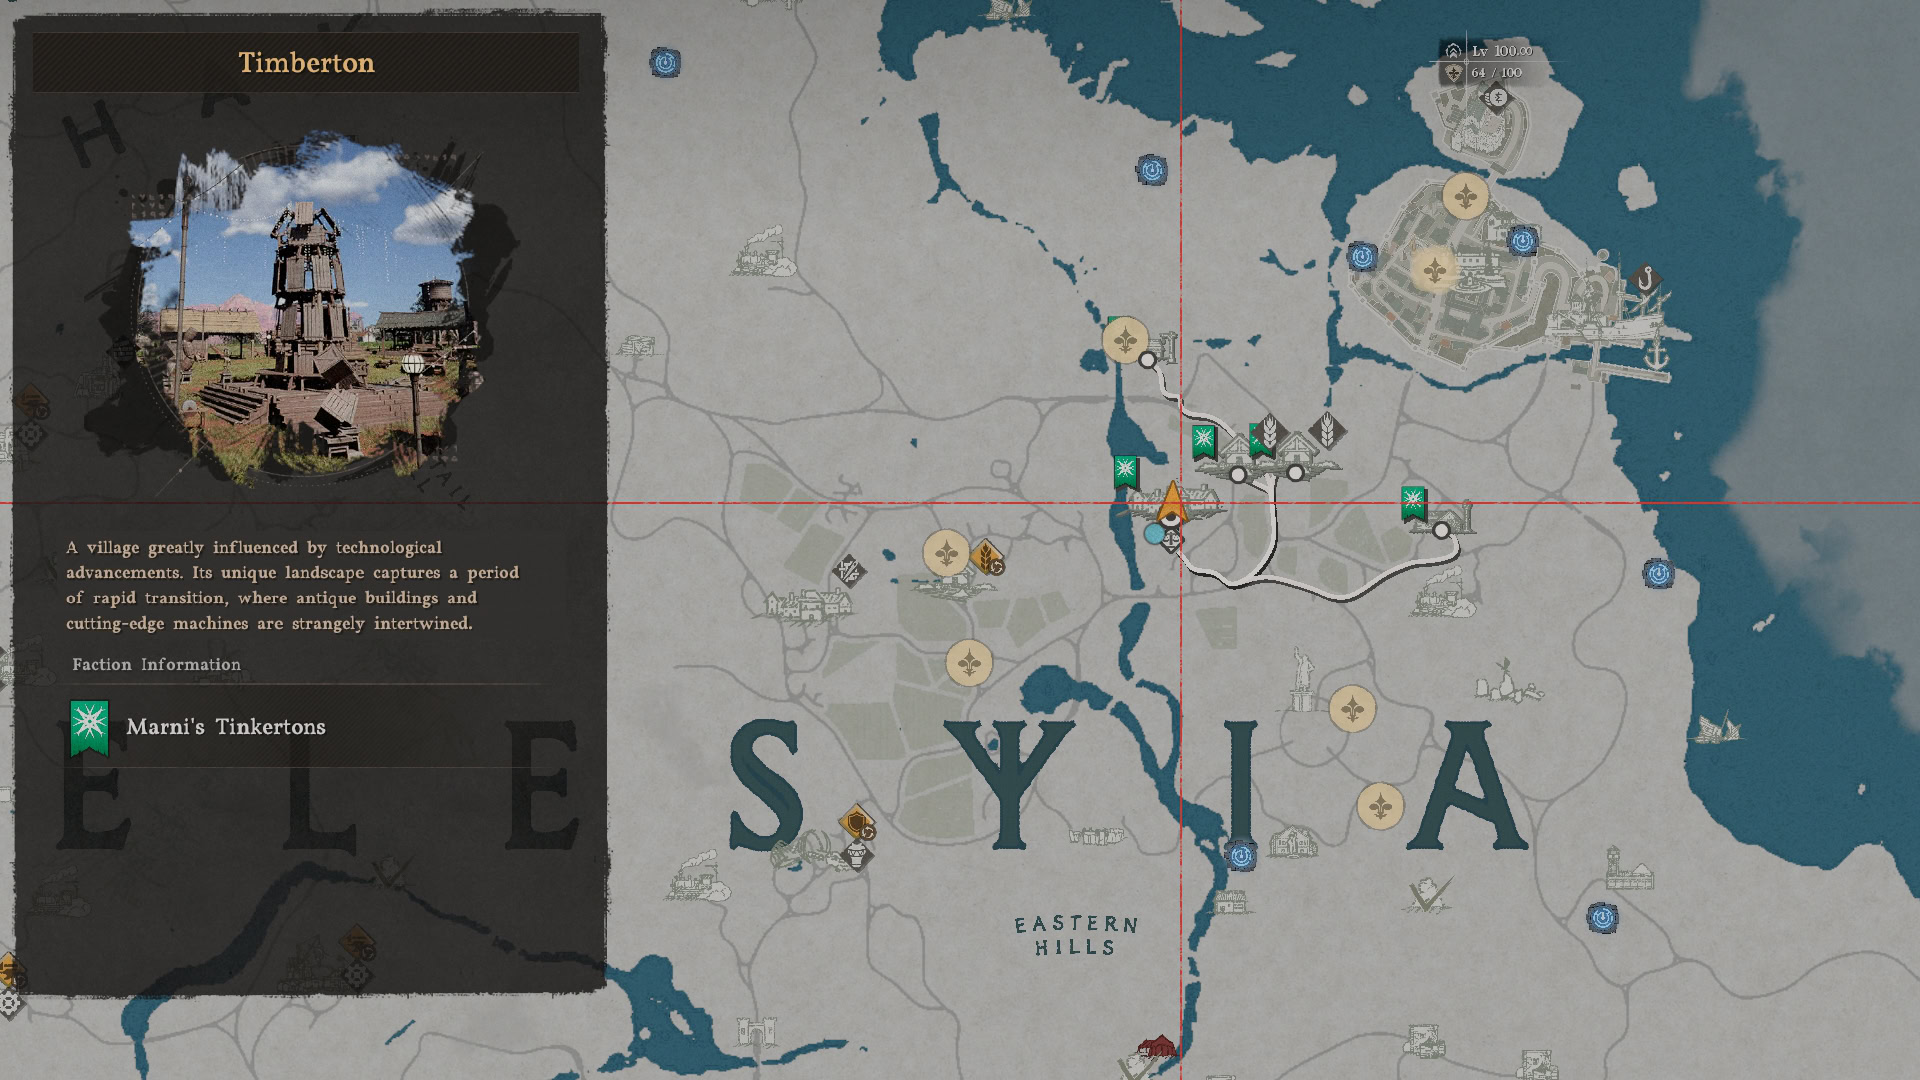Select the green flag left of the farmhouses
The image size is (1920, 1080).
click(x=1203, y=441)
